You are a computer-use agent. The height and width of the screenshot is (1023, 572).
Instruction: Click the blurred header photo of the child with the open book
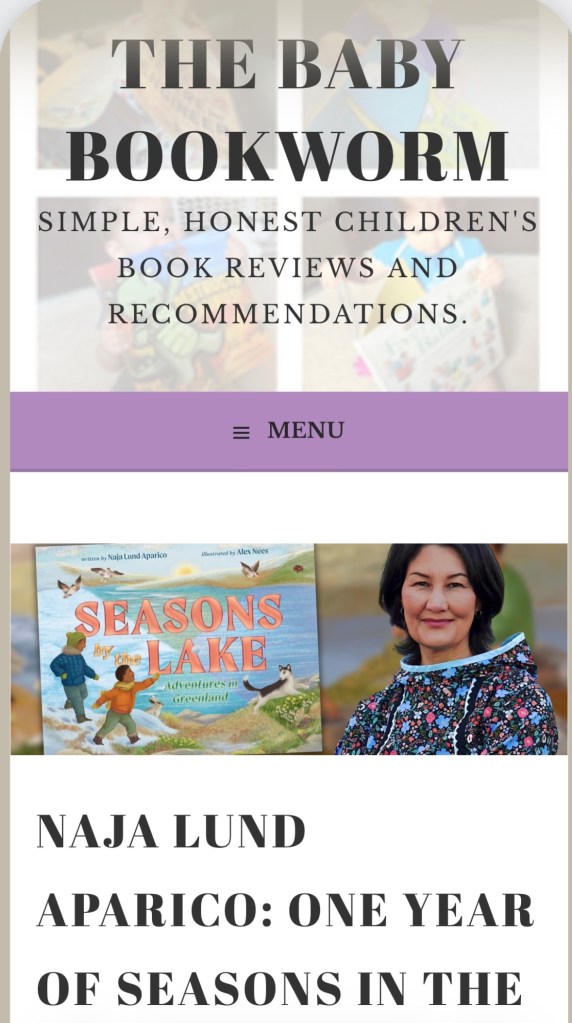(421, 294)
